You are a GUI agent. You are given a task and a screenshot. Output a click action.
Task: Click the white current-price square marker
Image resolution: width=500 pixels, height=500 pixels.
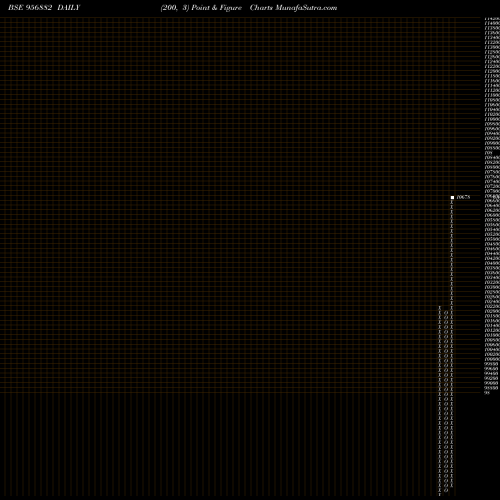pos(452,197)
